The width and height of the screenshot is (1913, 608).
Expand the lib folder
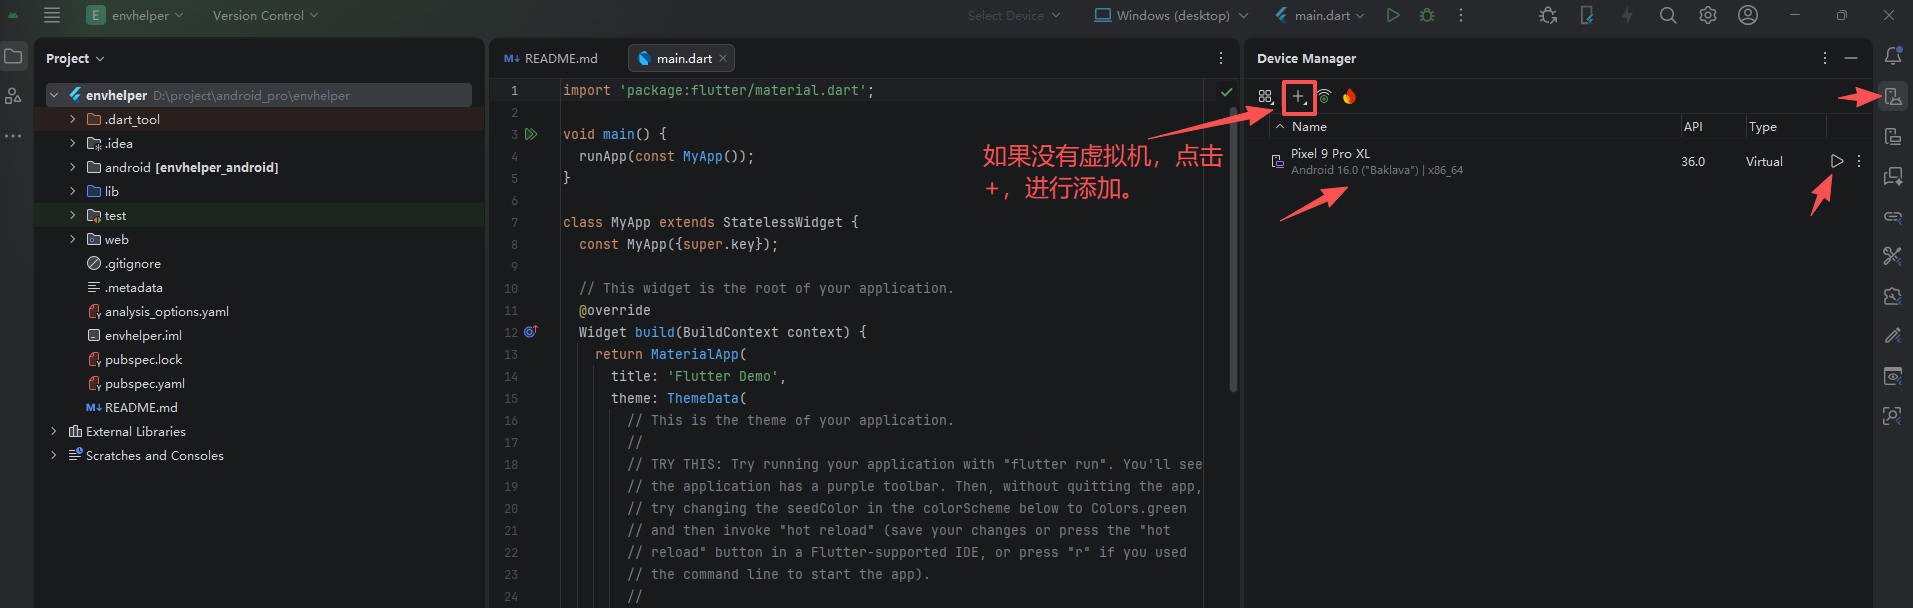72,191
